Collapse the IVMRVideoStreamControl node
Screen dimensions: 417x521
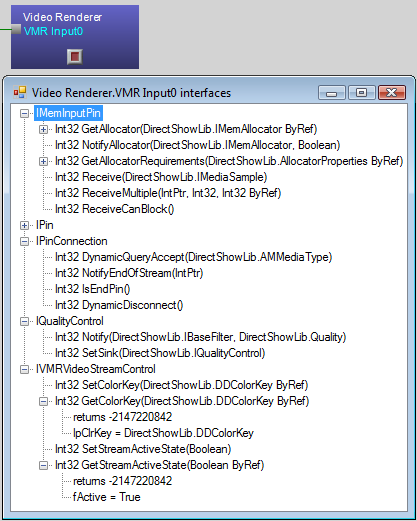[24, 369]
